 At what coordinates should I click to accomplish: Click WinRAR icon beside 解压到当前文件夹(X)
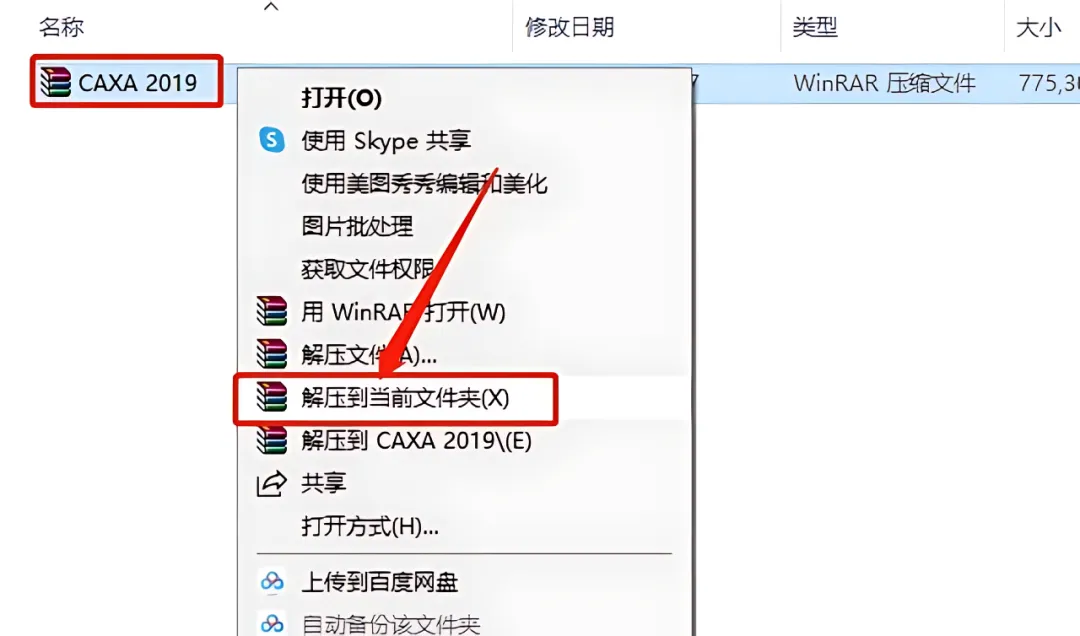pyautogui.click(x=271, y=398)
